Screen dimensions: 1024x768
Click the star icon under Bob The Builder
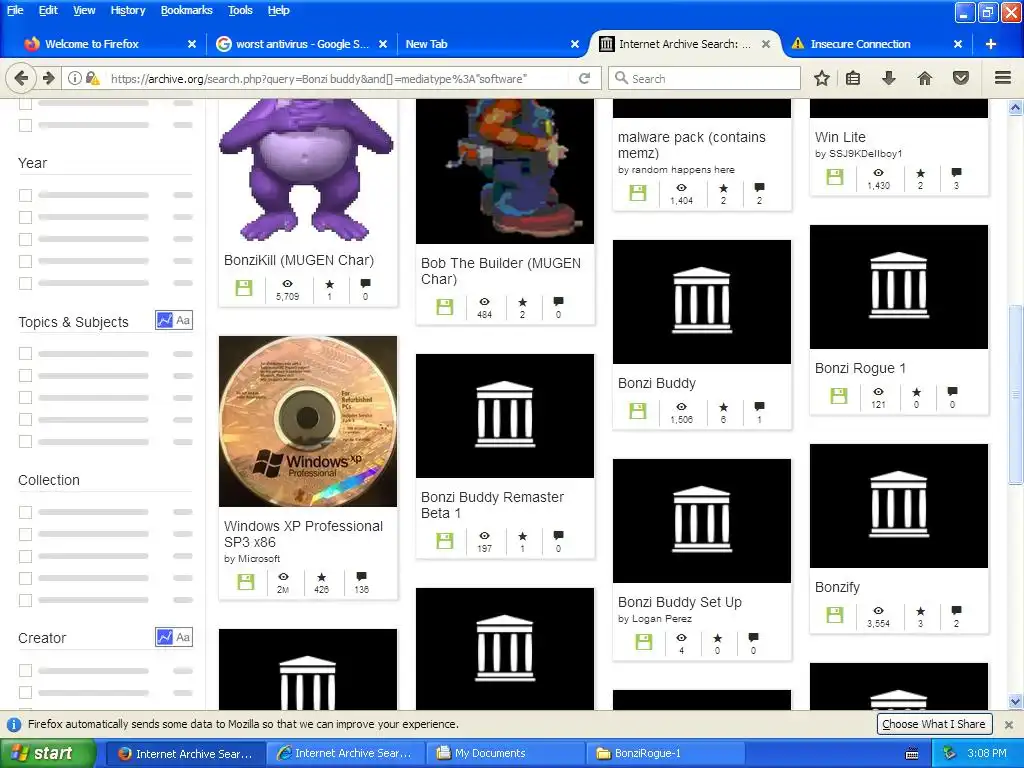(x=522, y=302)
